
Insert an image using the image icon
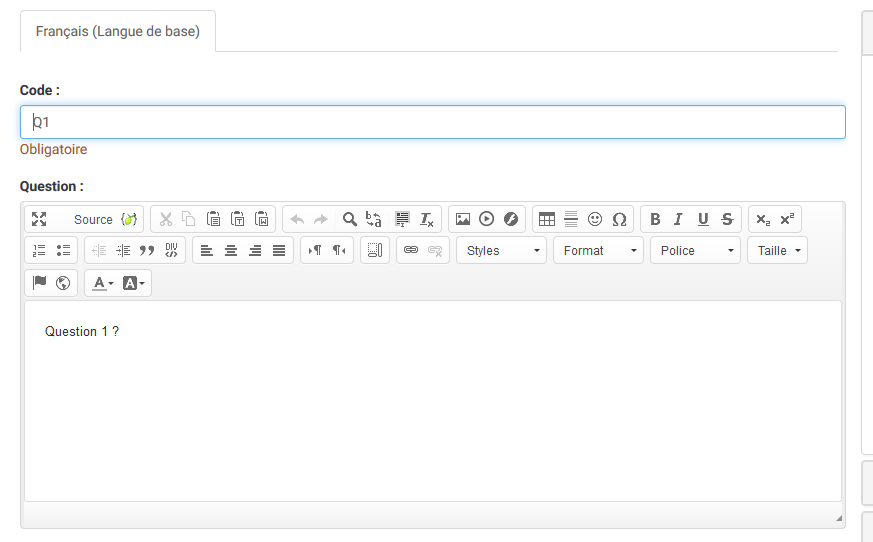(462, 219)
